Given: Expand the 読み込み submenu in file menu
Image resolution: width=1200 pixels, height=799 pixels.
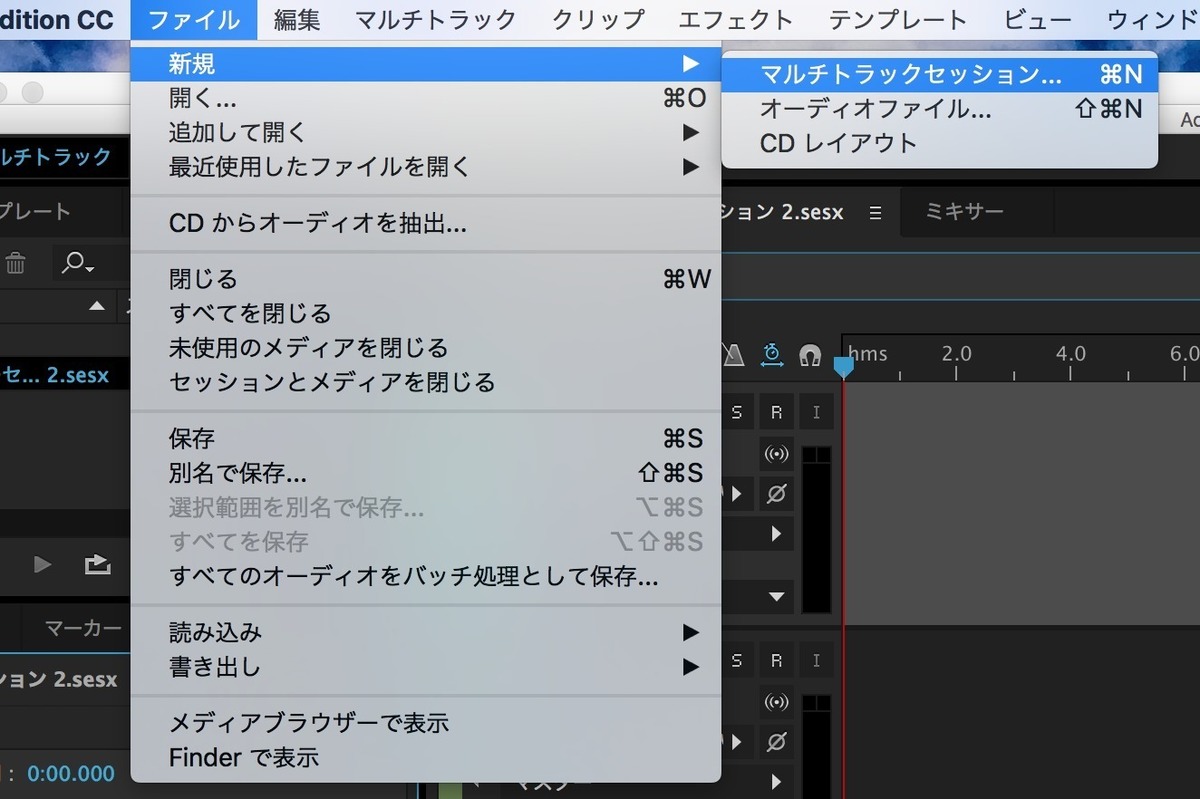Looking at the screenshot, I should pyautogui.click(x=691, y=632).
